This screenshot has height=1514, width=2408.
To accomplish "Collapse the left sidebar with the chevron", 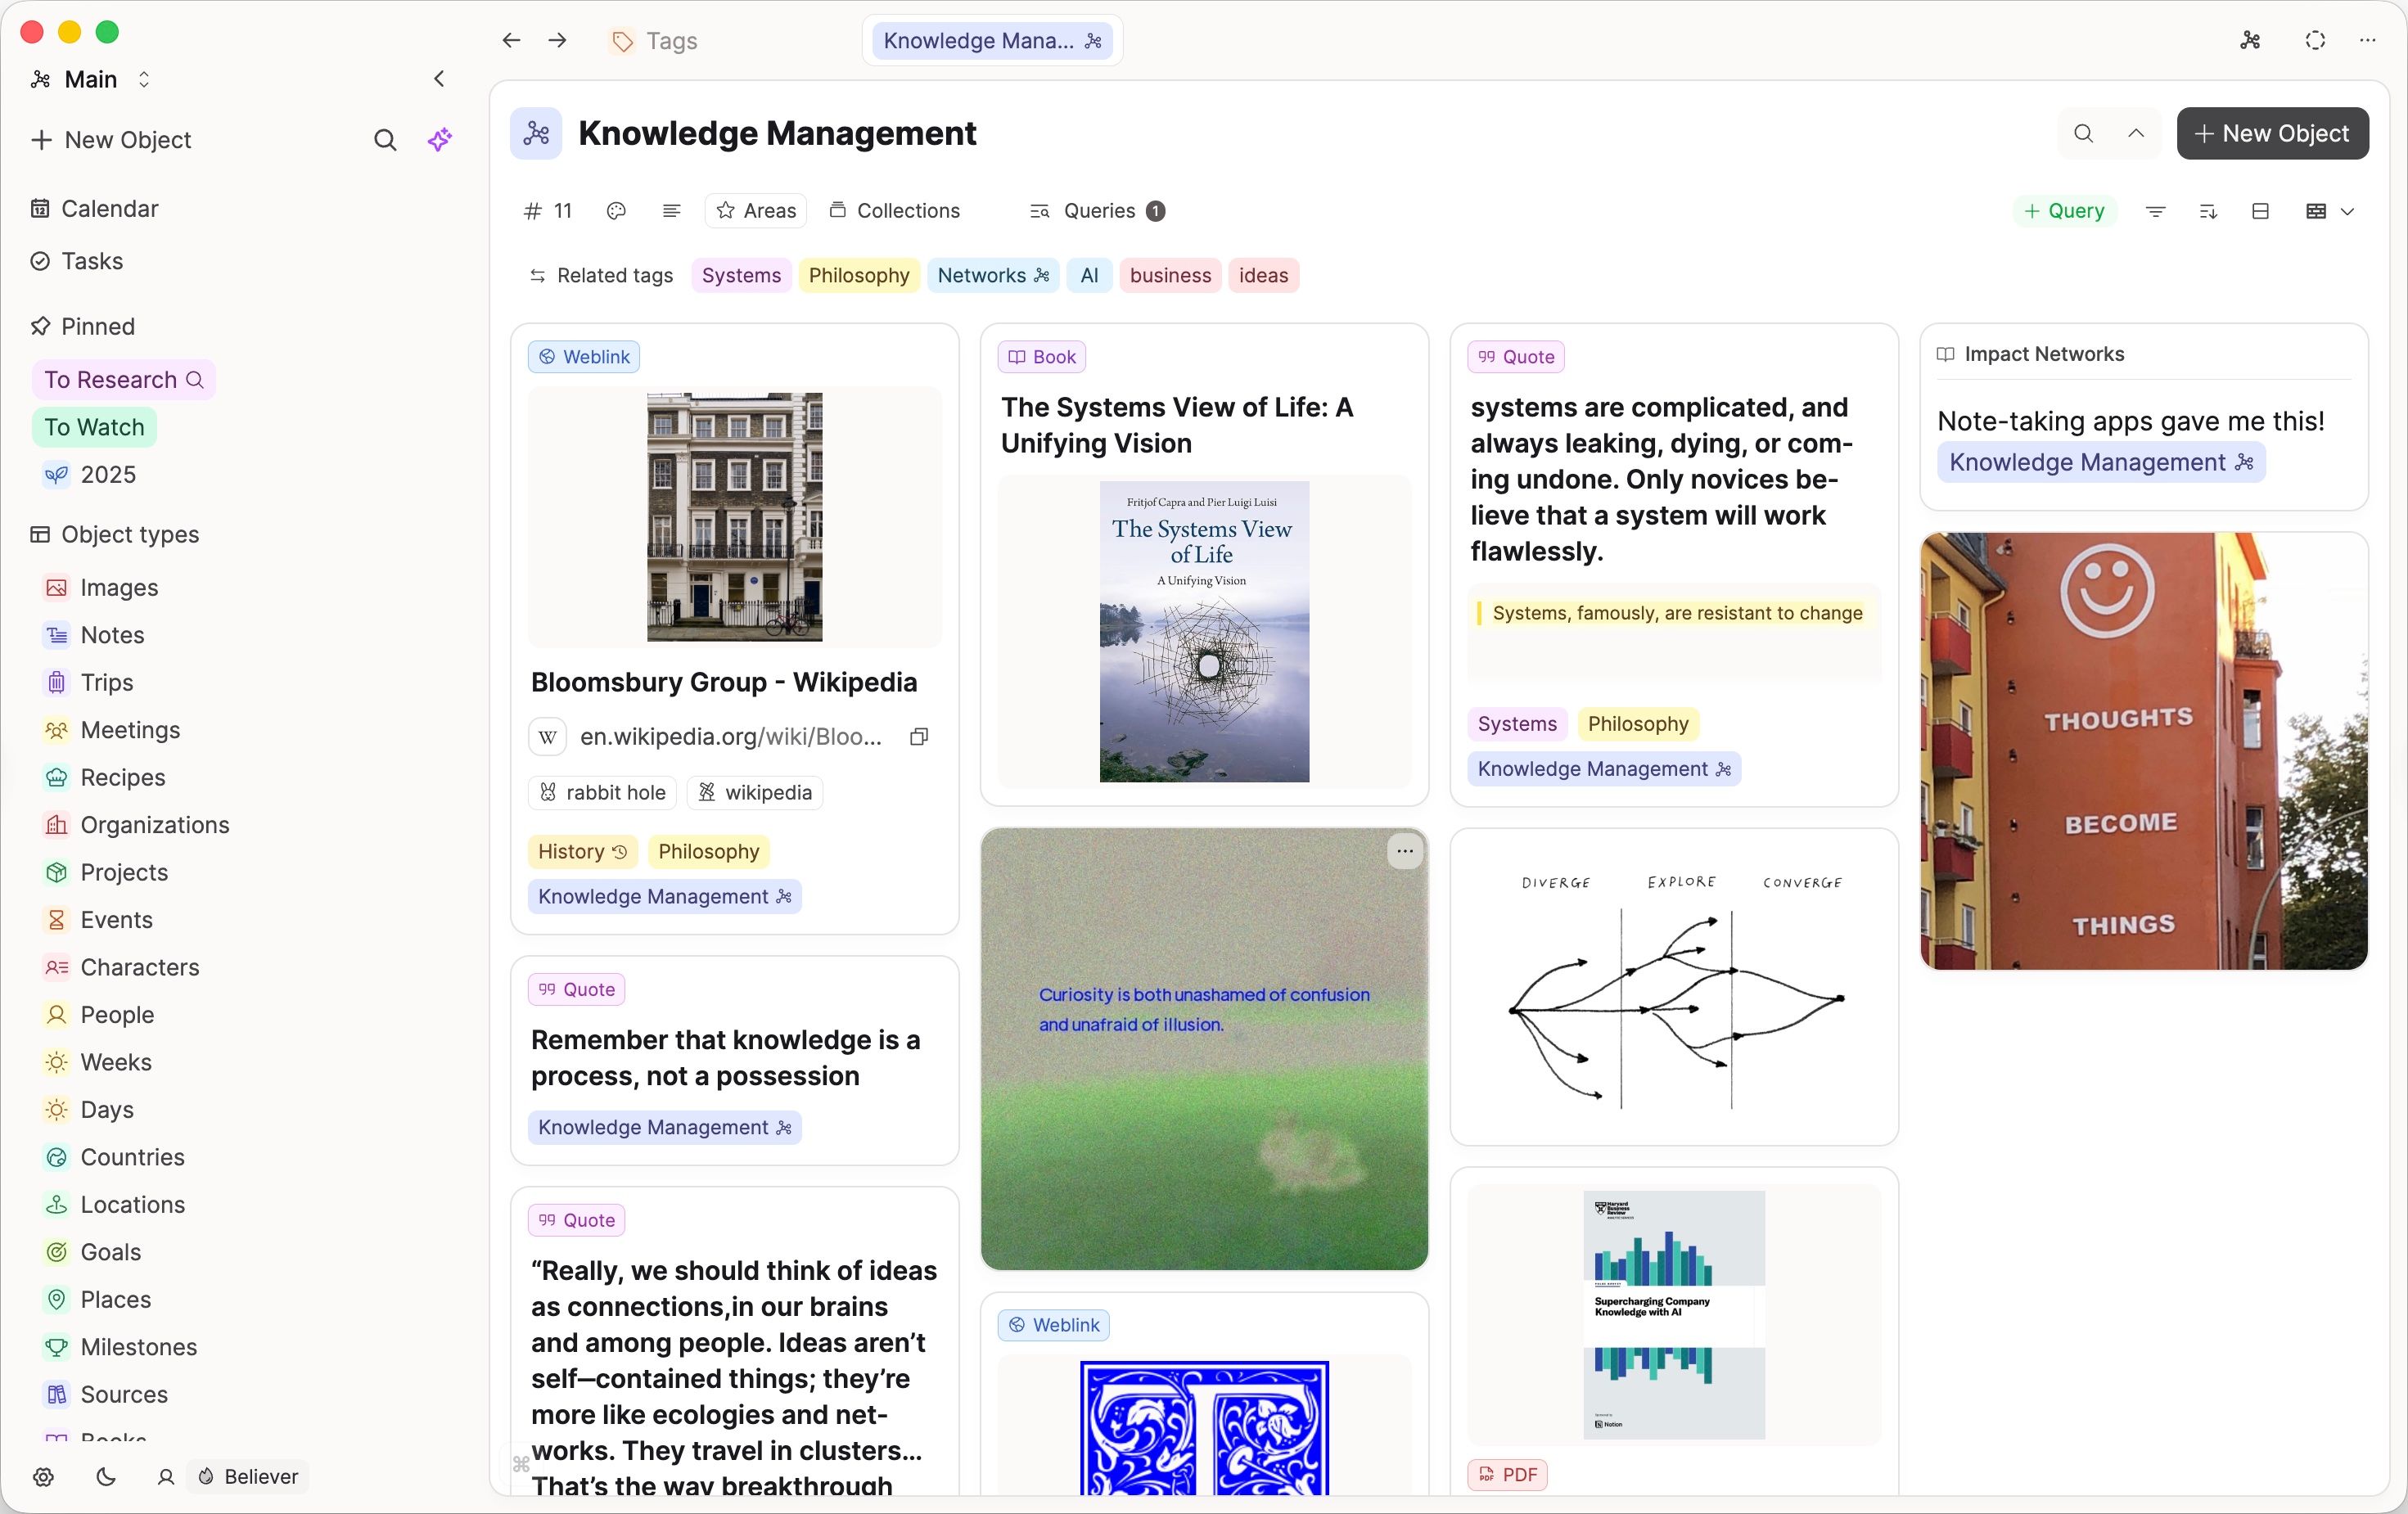I will point(439,79).
